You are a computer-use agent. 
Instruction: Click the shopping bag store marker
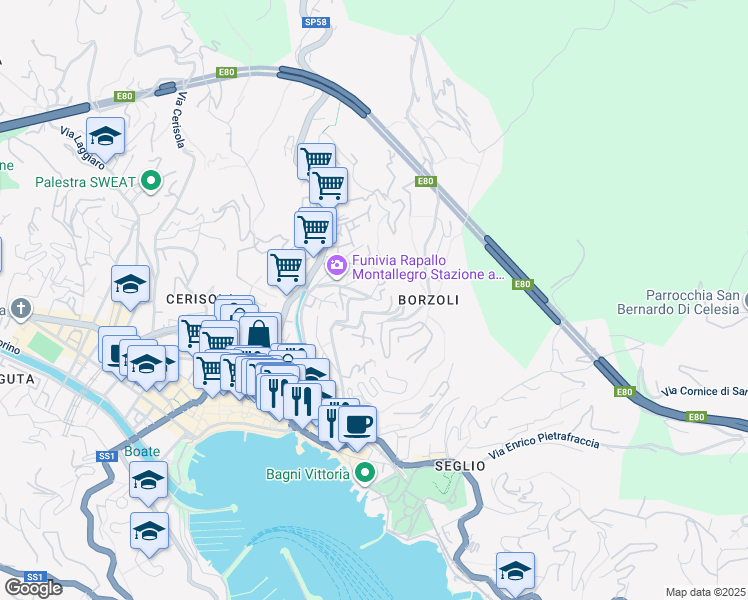click(x=259, y=331)
